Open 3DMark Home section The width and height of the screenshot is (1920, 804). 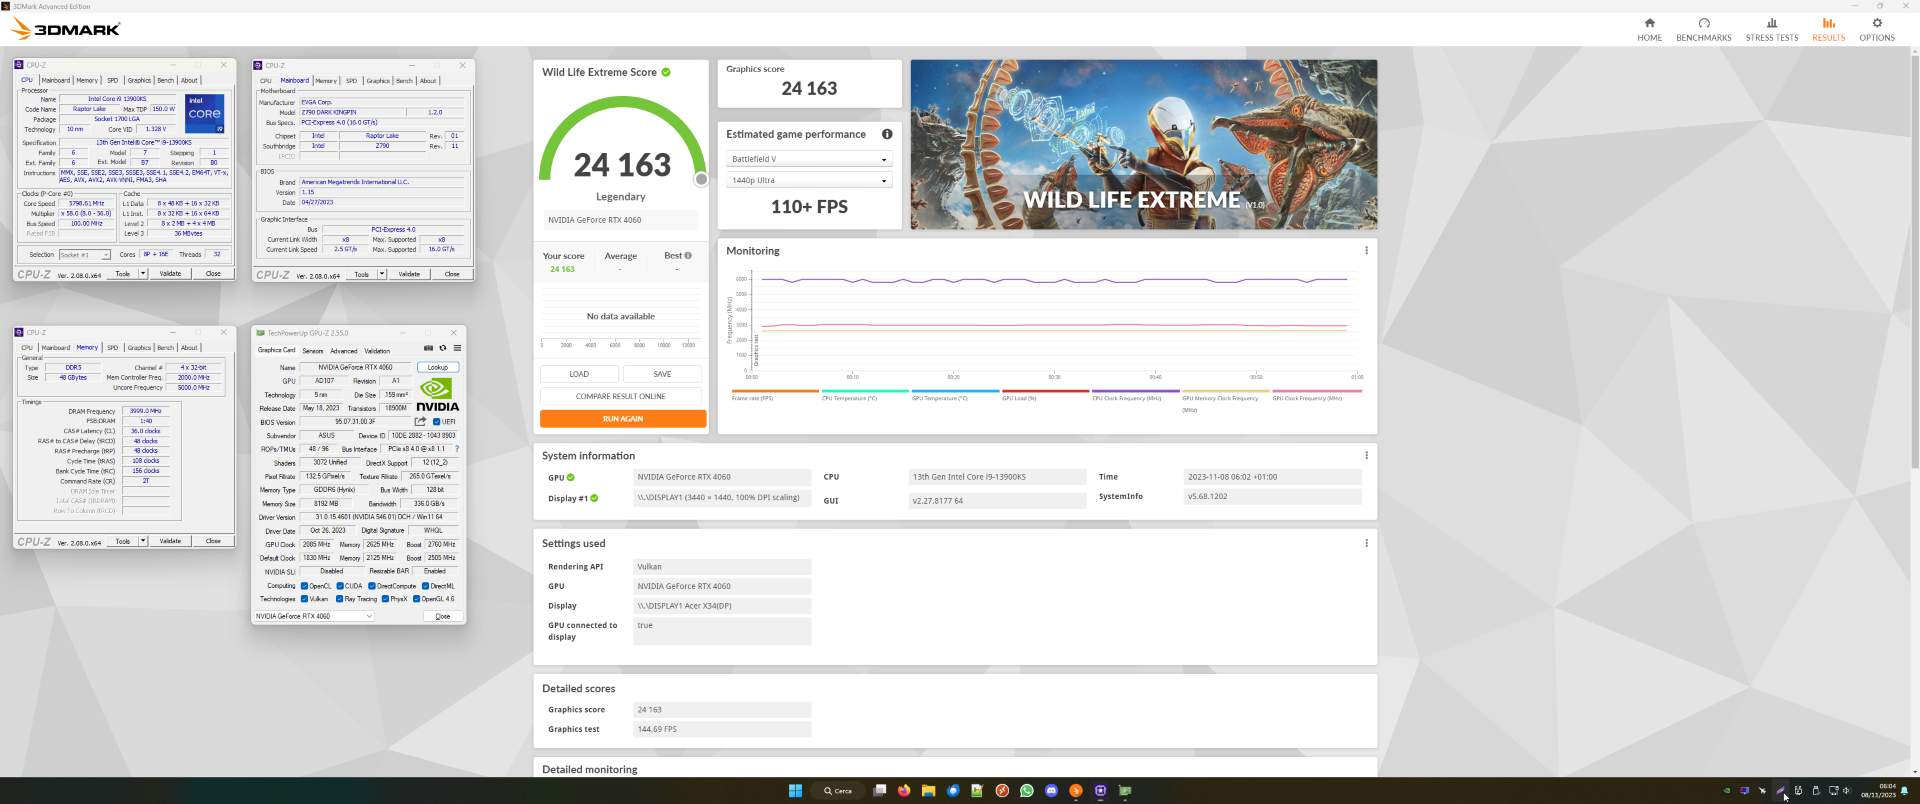point(1649,29)
